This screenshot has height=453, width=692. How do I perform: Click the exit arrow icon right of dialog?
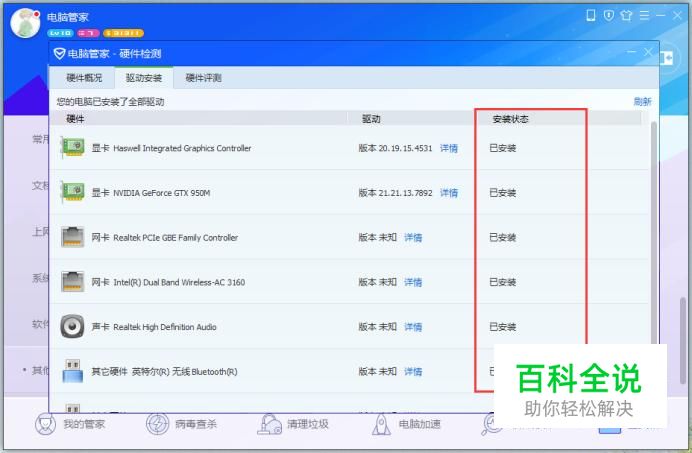tap(666, 58)
